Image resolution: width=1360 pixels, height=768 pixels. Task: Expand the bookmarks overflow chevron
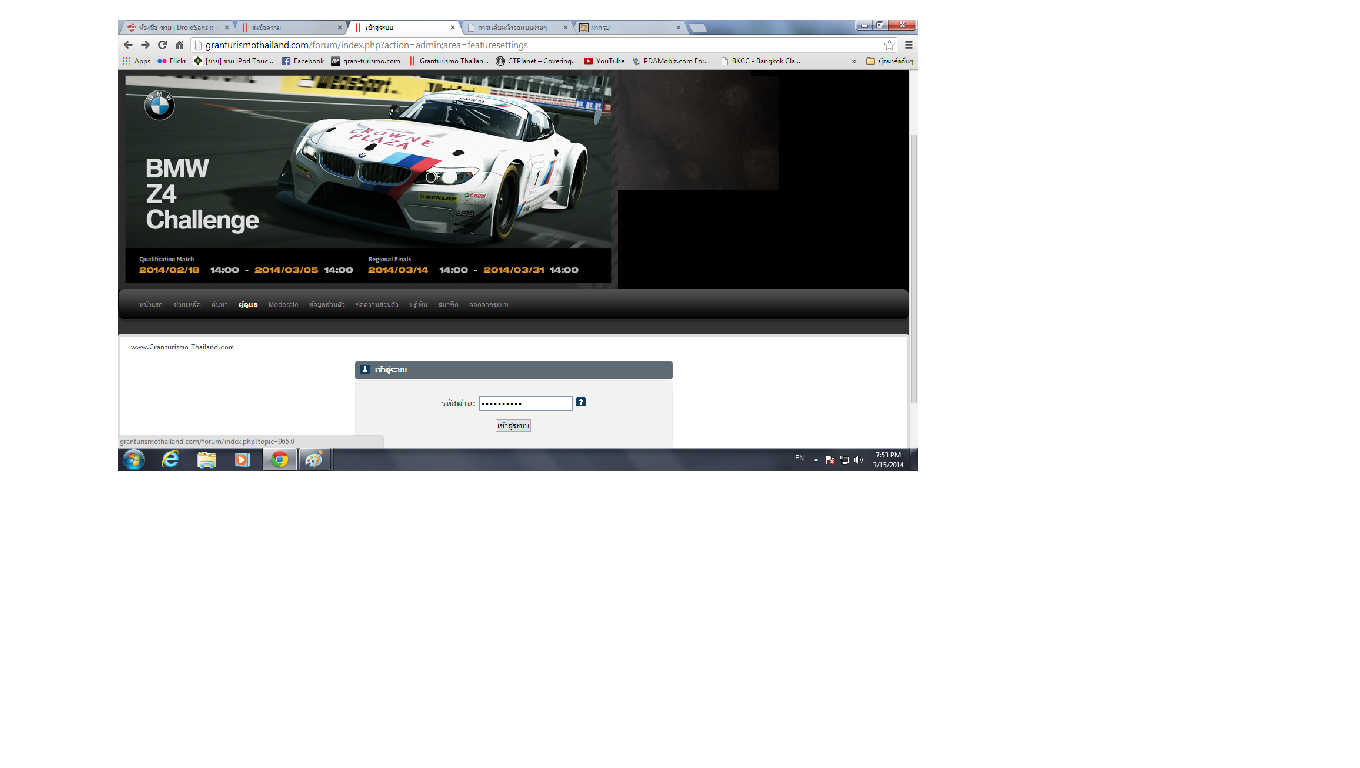(853, 61)
